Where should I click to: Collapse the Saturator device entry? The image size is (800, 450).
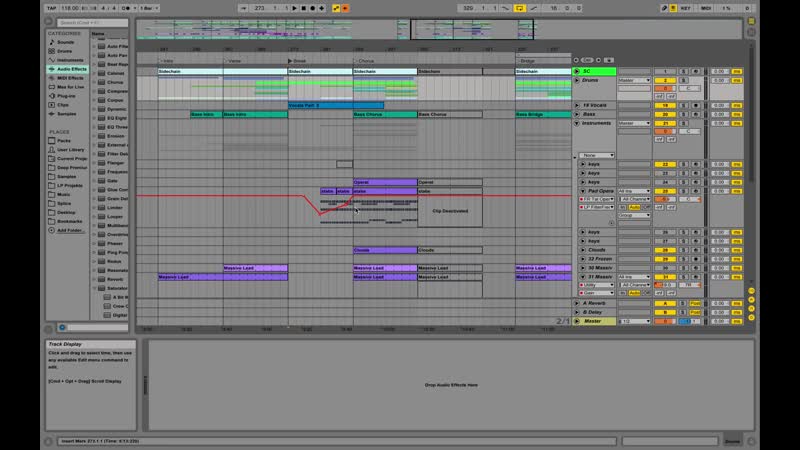(x=94, y=288)
